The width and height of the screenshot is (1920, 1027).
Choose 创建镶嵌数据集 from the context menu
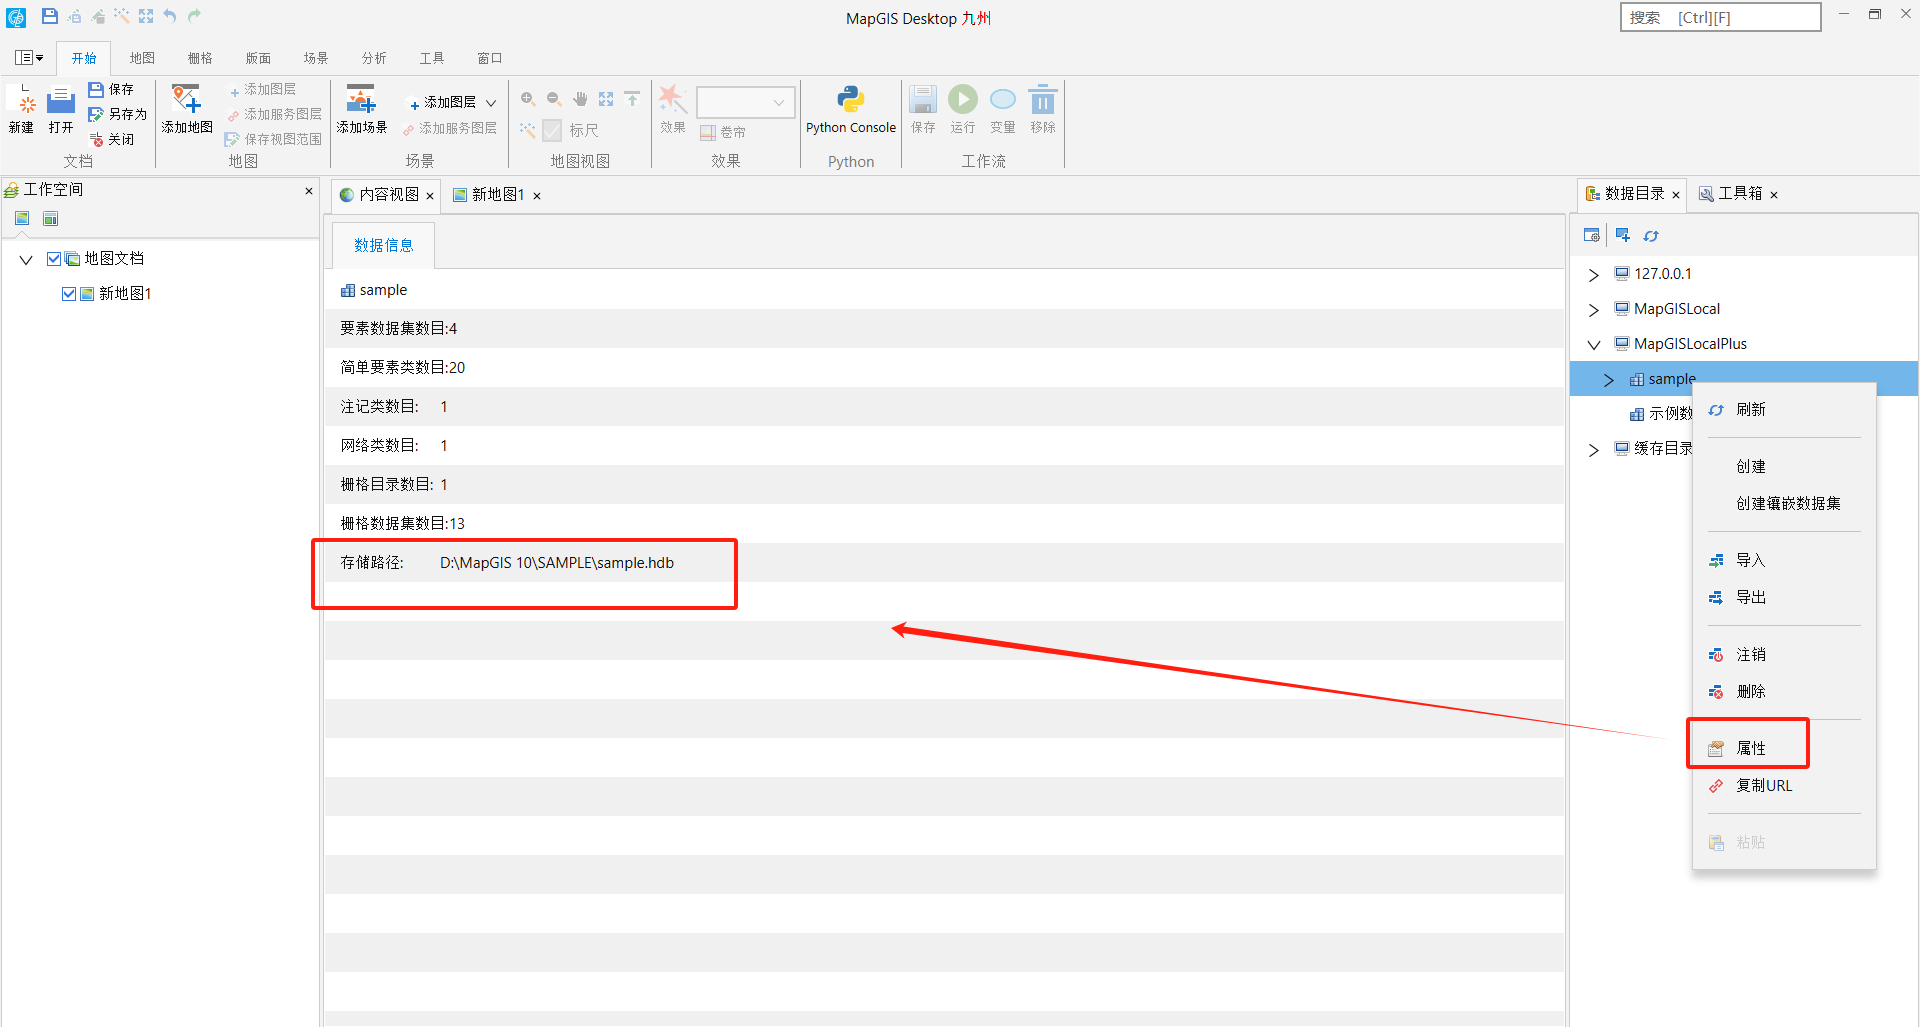(1784, 504)
